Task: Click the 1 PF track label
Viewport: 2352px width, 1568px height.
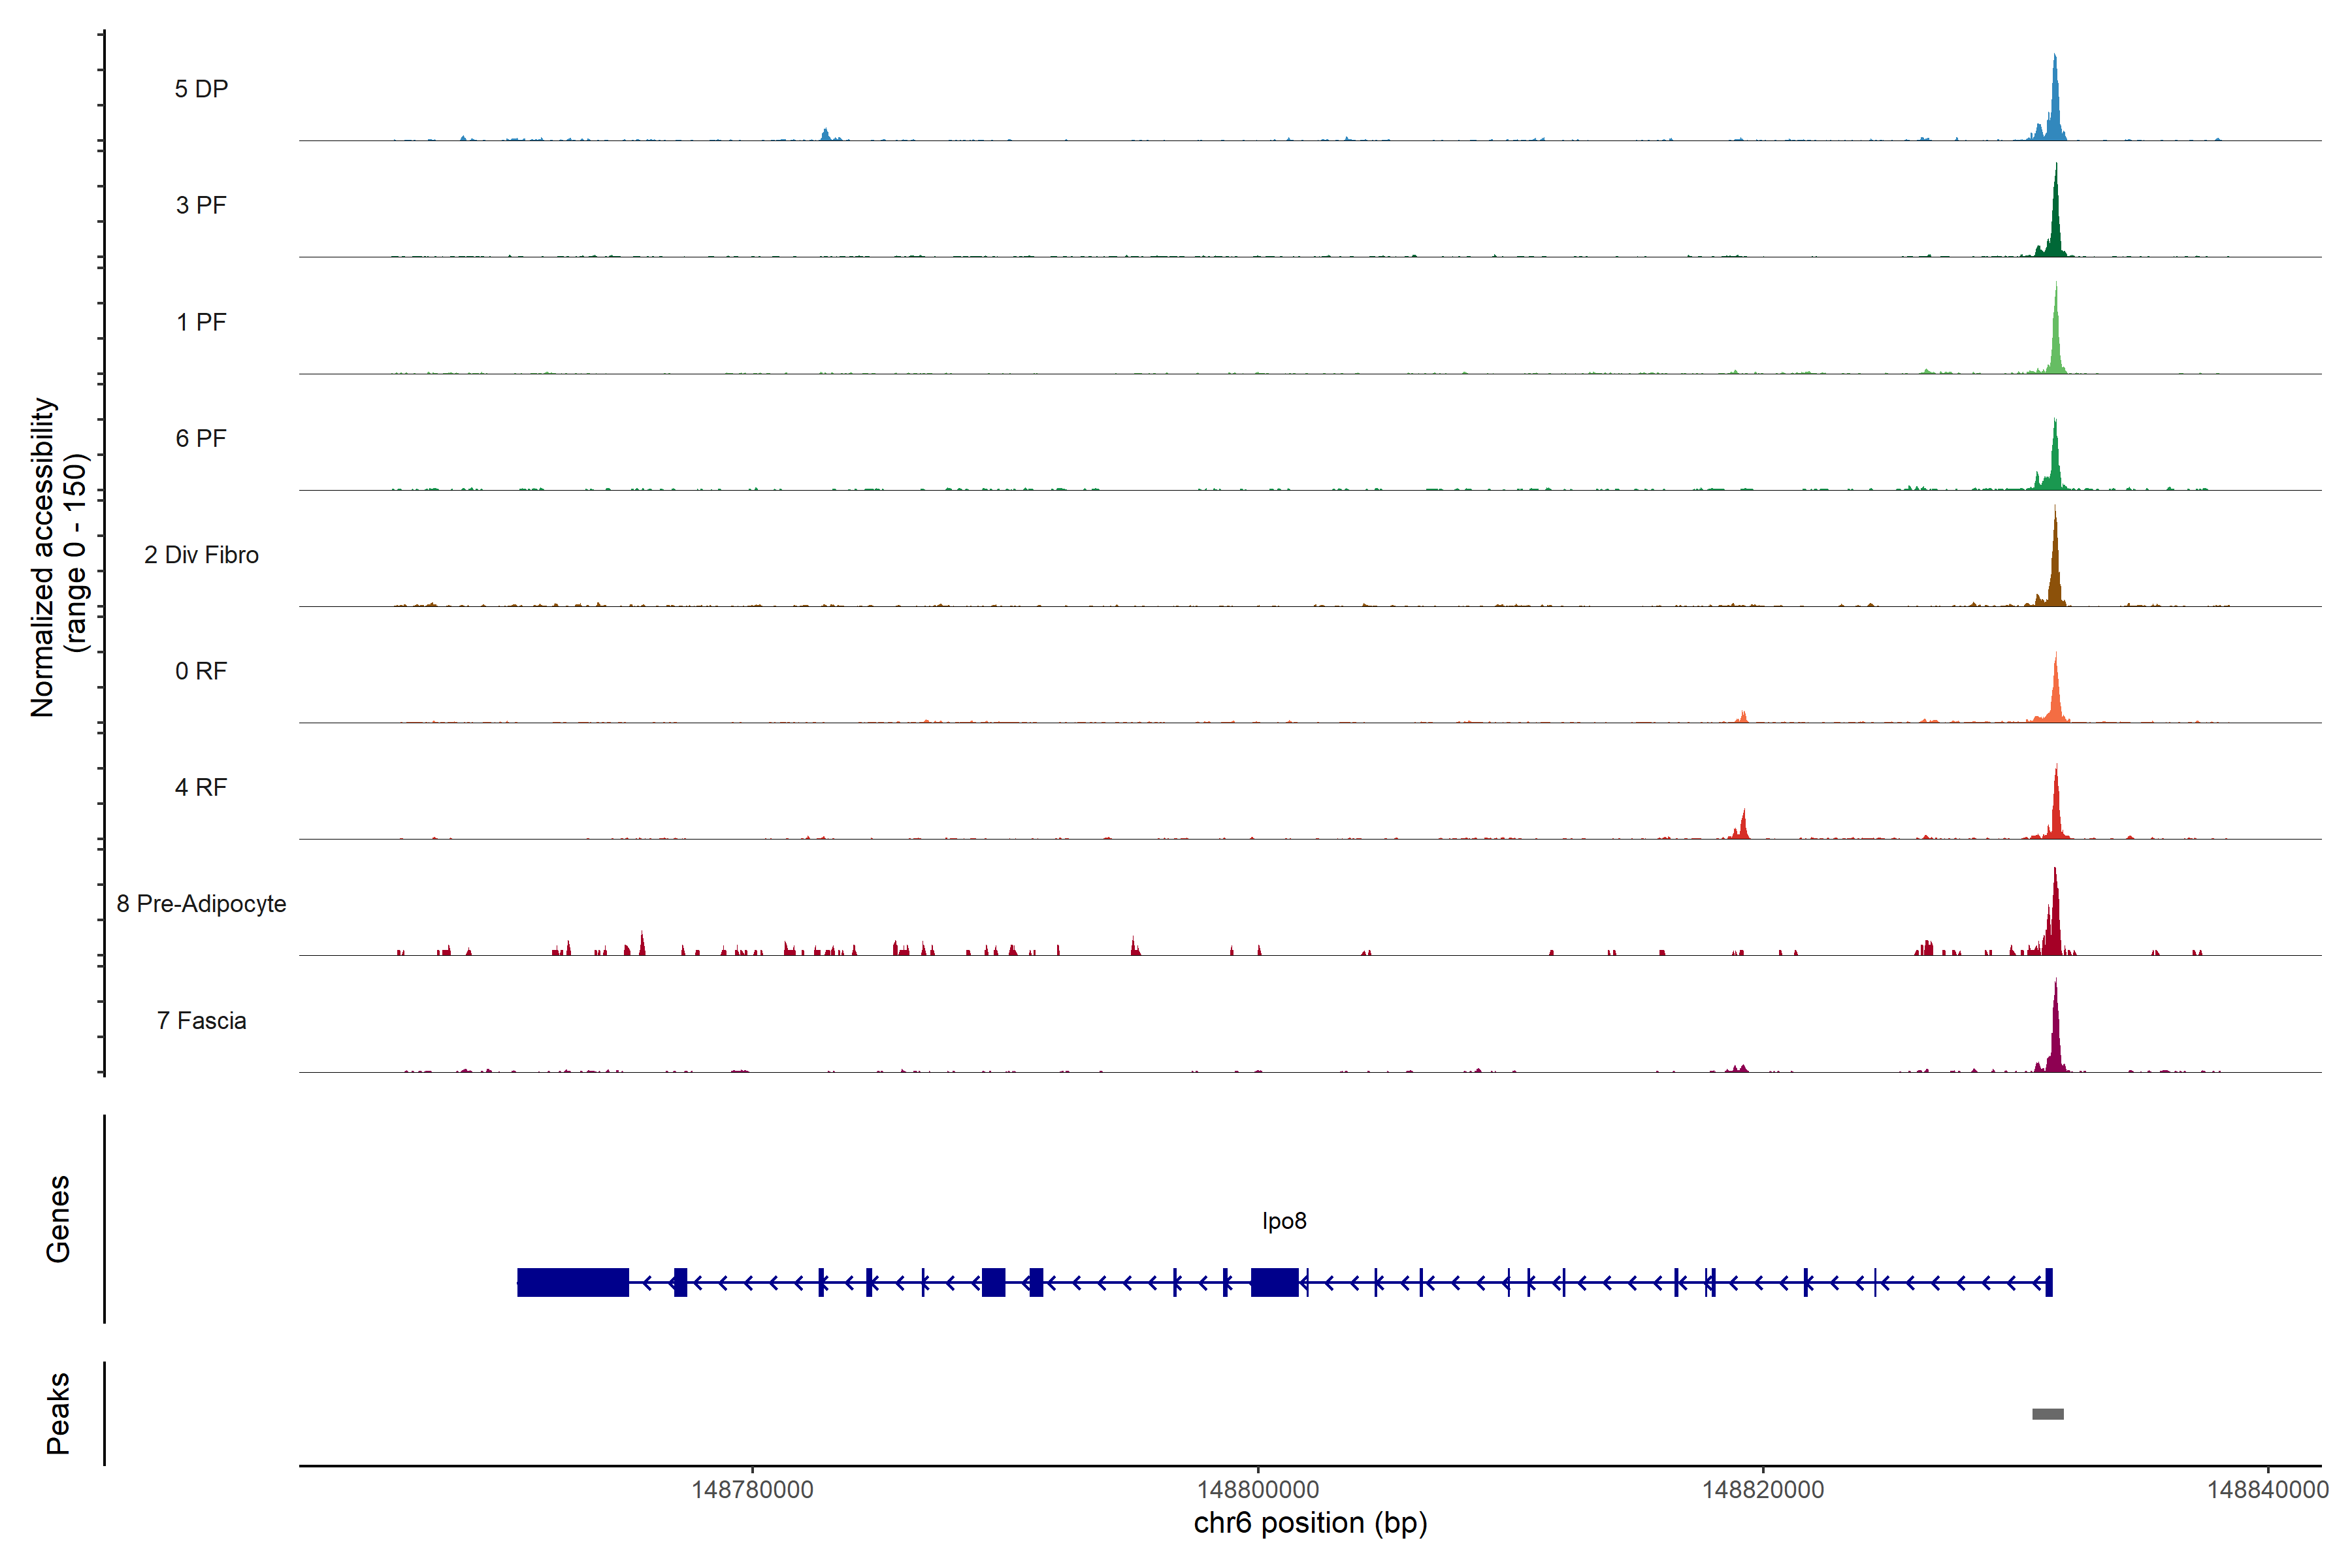Action: point(201,322)
